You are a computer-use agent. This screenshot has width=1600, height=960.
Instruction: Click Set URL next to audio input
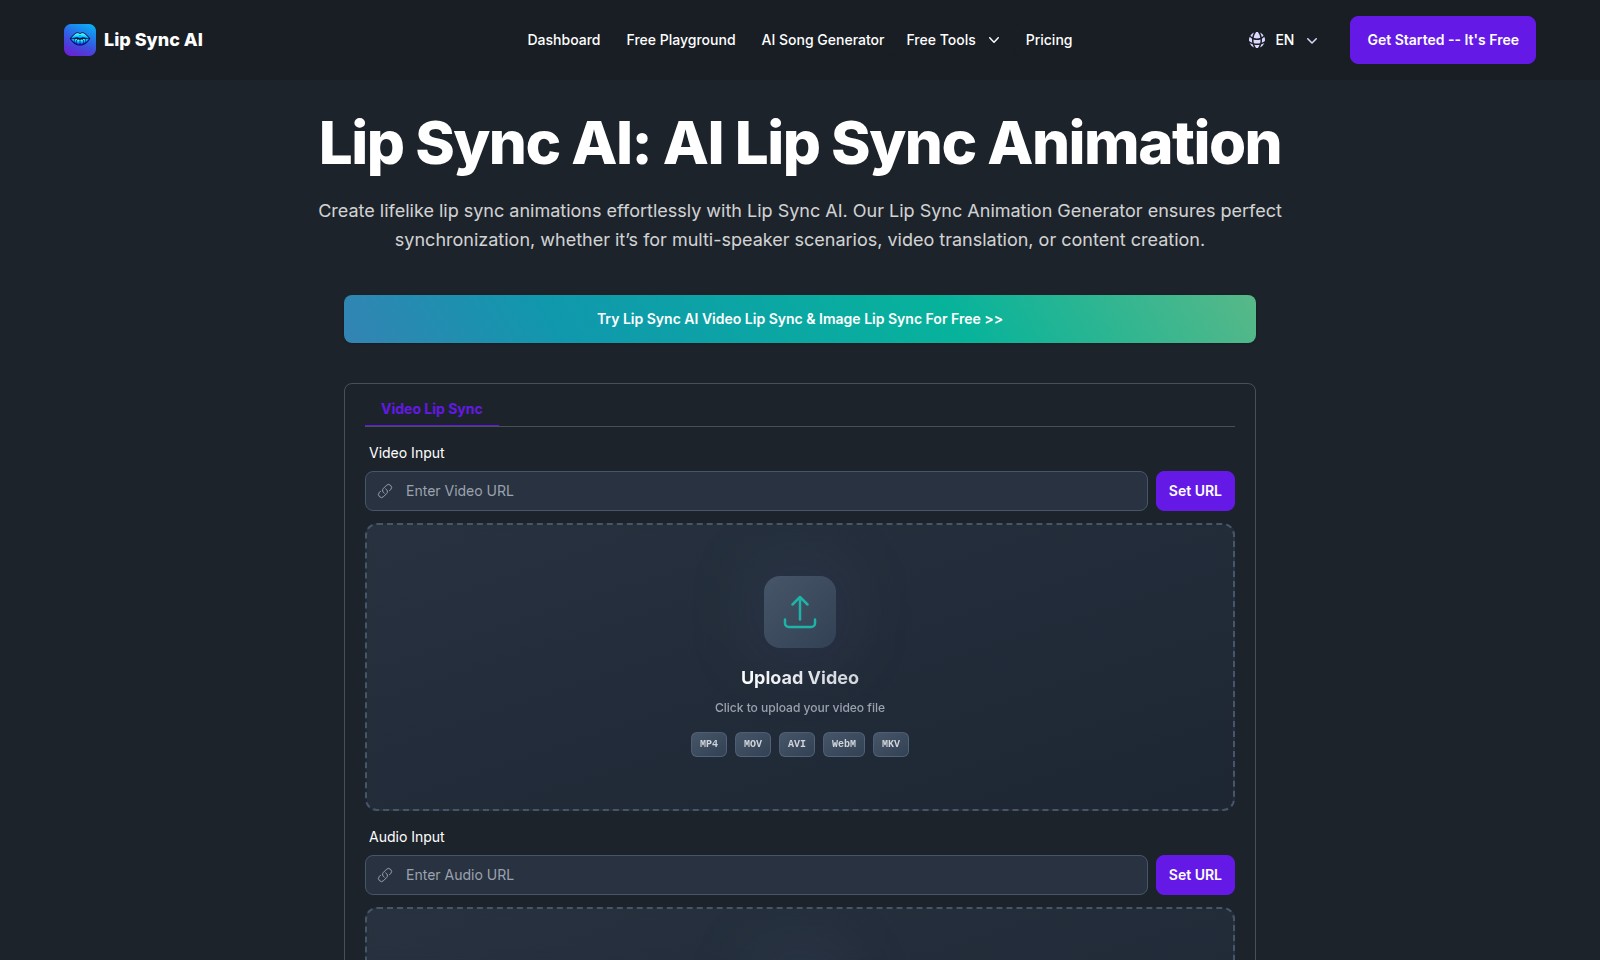(x=1195, y=875)
